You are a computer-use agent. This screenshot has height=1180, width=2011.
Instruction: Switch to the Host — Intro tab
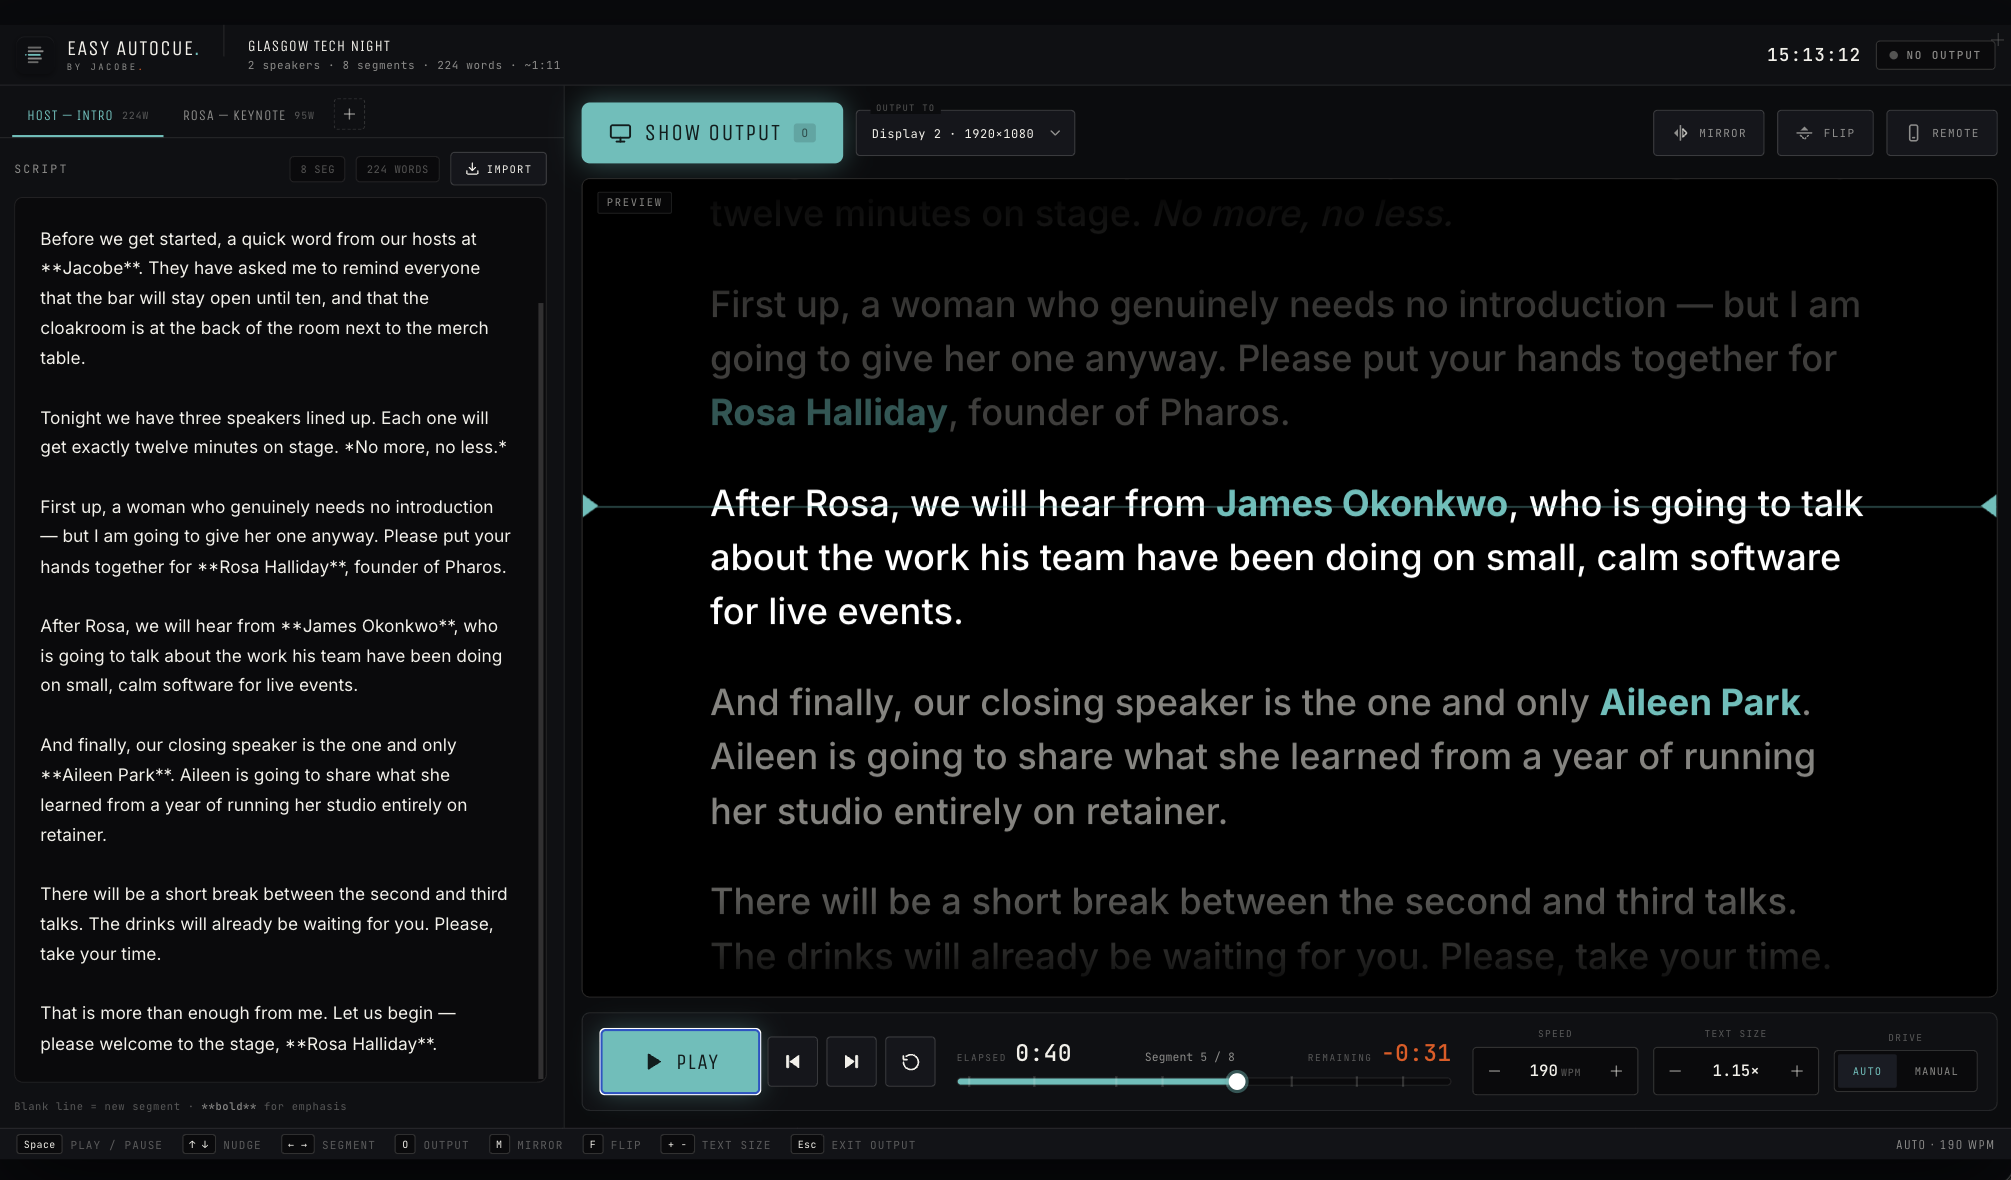88,115
